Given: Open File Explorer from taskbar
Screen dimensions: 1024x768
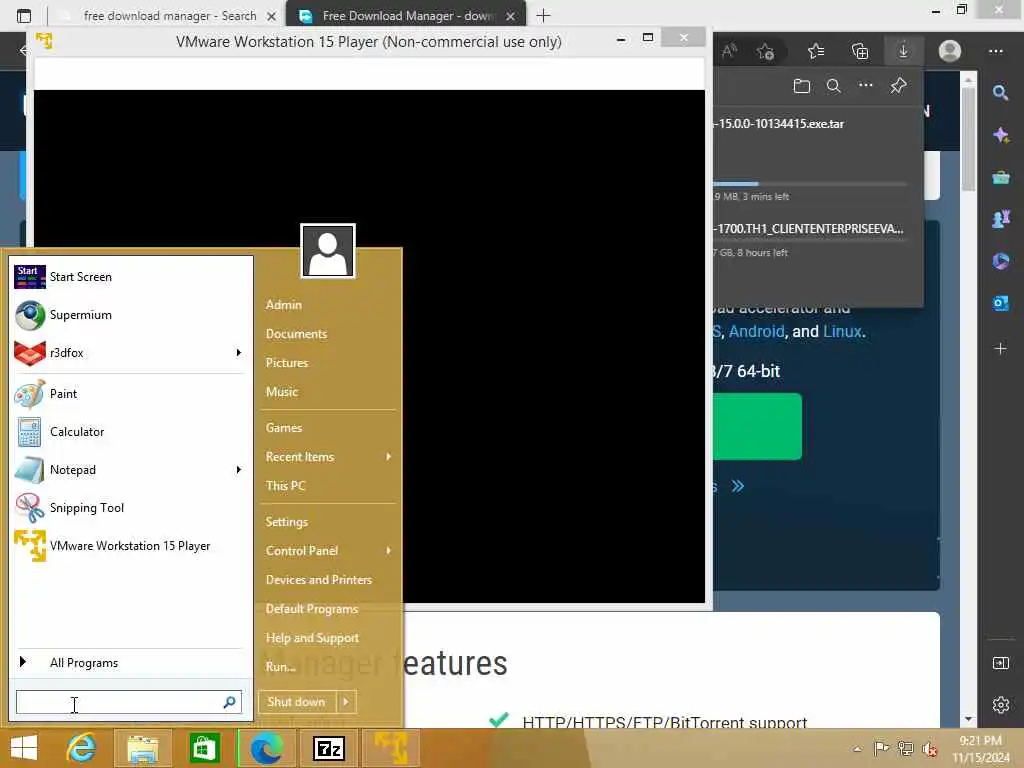Looking at the screenshot, I should pyautogui.click(x=142, y=748).
